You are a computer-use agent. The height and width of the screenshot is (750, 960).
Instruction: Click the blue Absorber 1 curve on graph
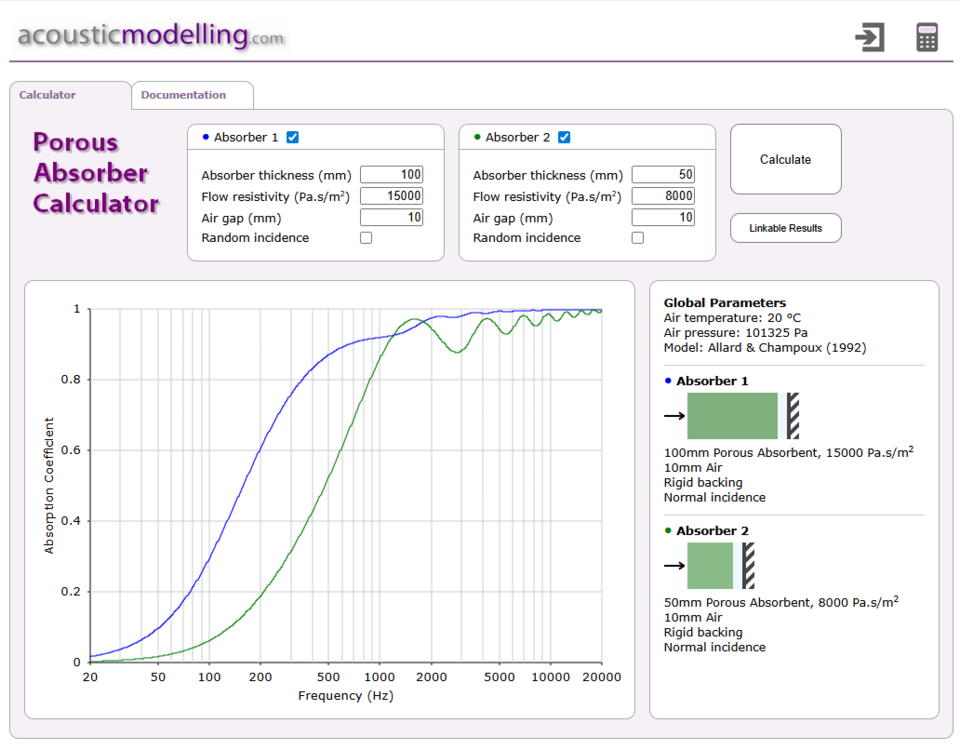point(259,452)
